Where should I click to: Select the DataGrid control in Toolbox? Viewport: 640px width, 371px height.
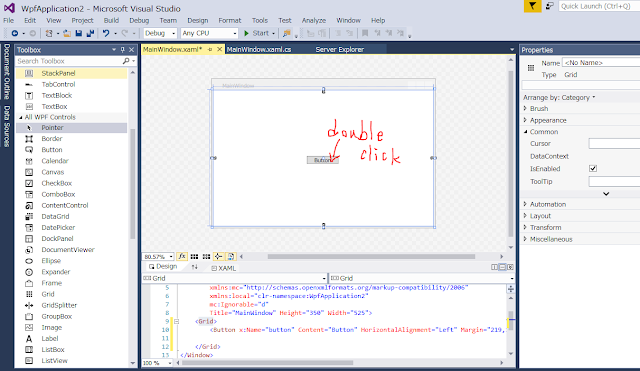(72, 216)
